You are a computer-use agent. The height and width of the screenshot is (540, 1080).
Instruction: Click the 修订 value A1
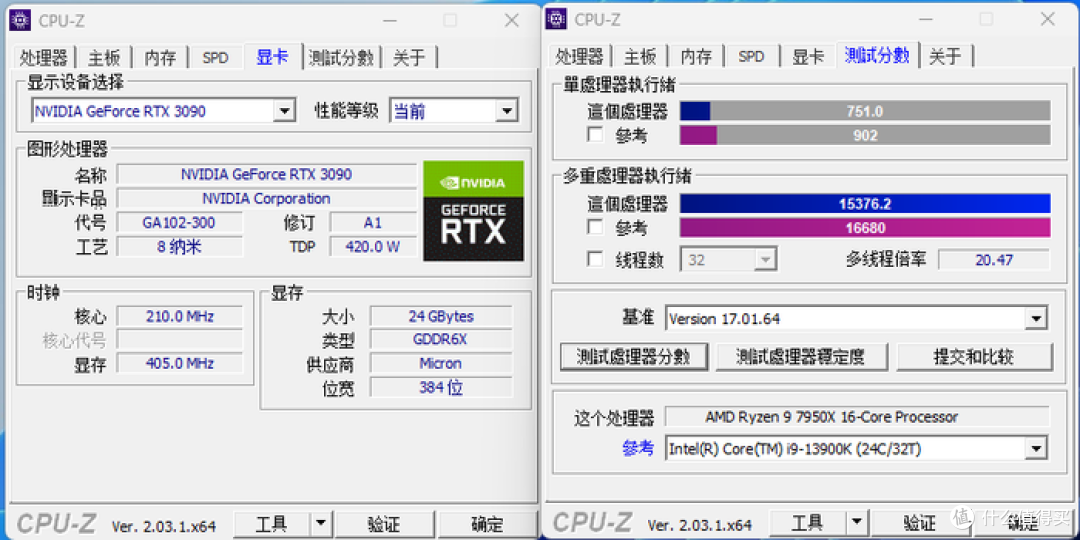(x=373, y=222)
